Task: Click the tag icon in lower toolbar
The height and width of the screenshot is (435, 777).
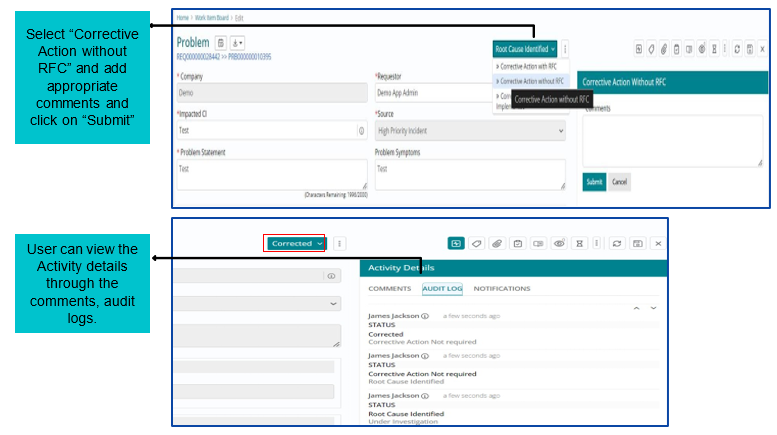Action: pos(477,243)
